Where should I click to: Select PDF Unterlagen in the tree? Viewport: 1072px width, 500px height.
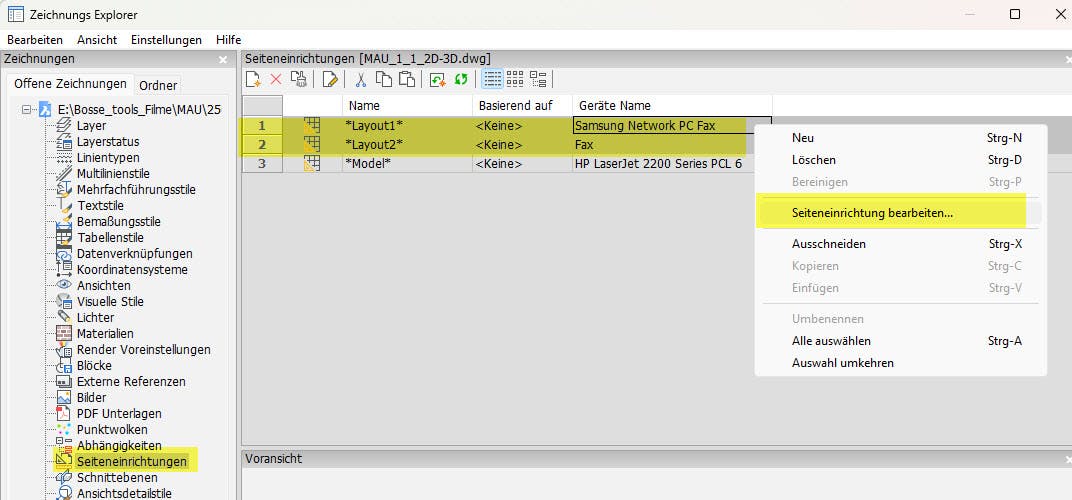click(x=119, y=414)
